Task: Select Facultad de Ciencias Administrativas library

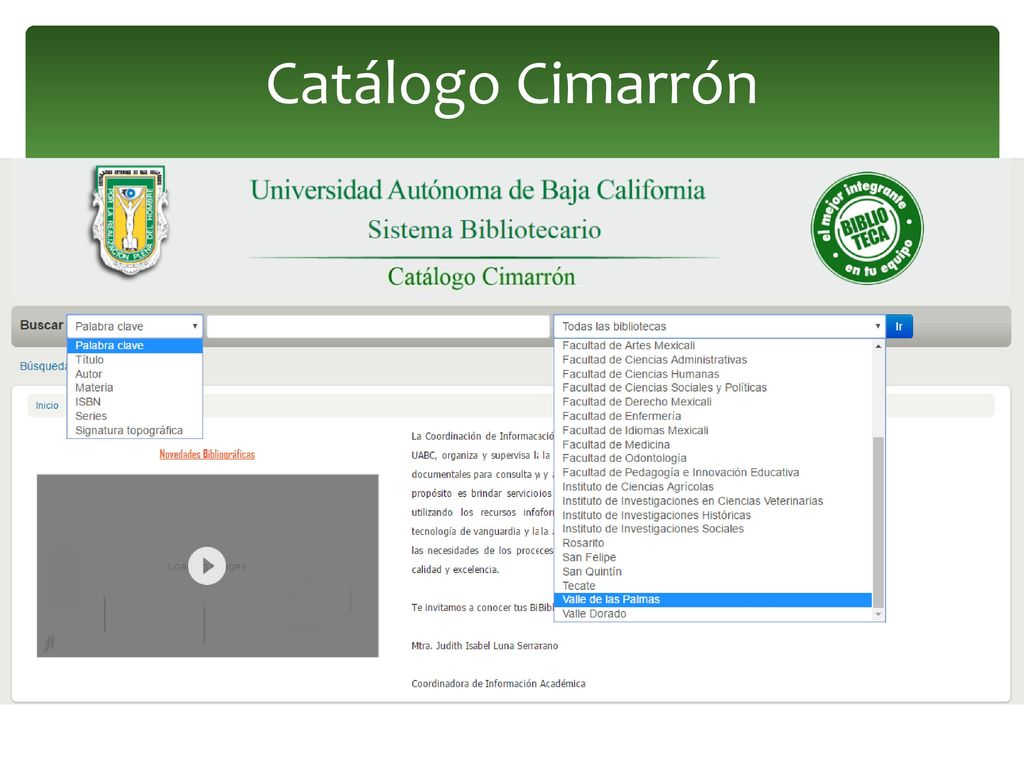Action: 713,360
